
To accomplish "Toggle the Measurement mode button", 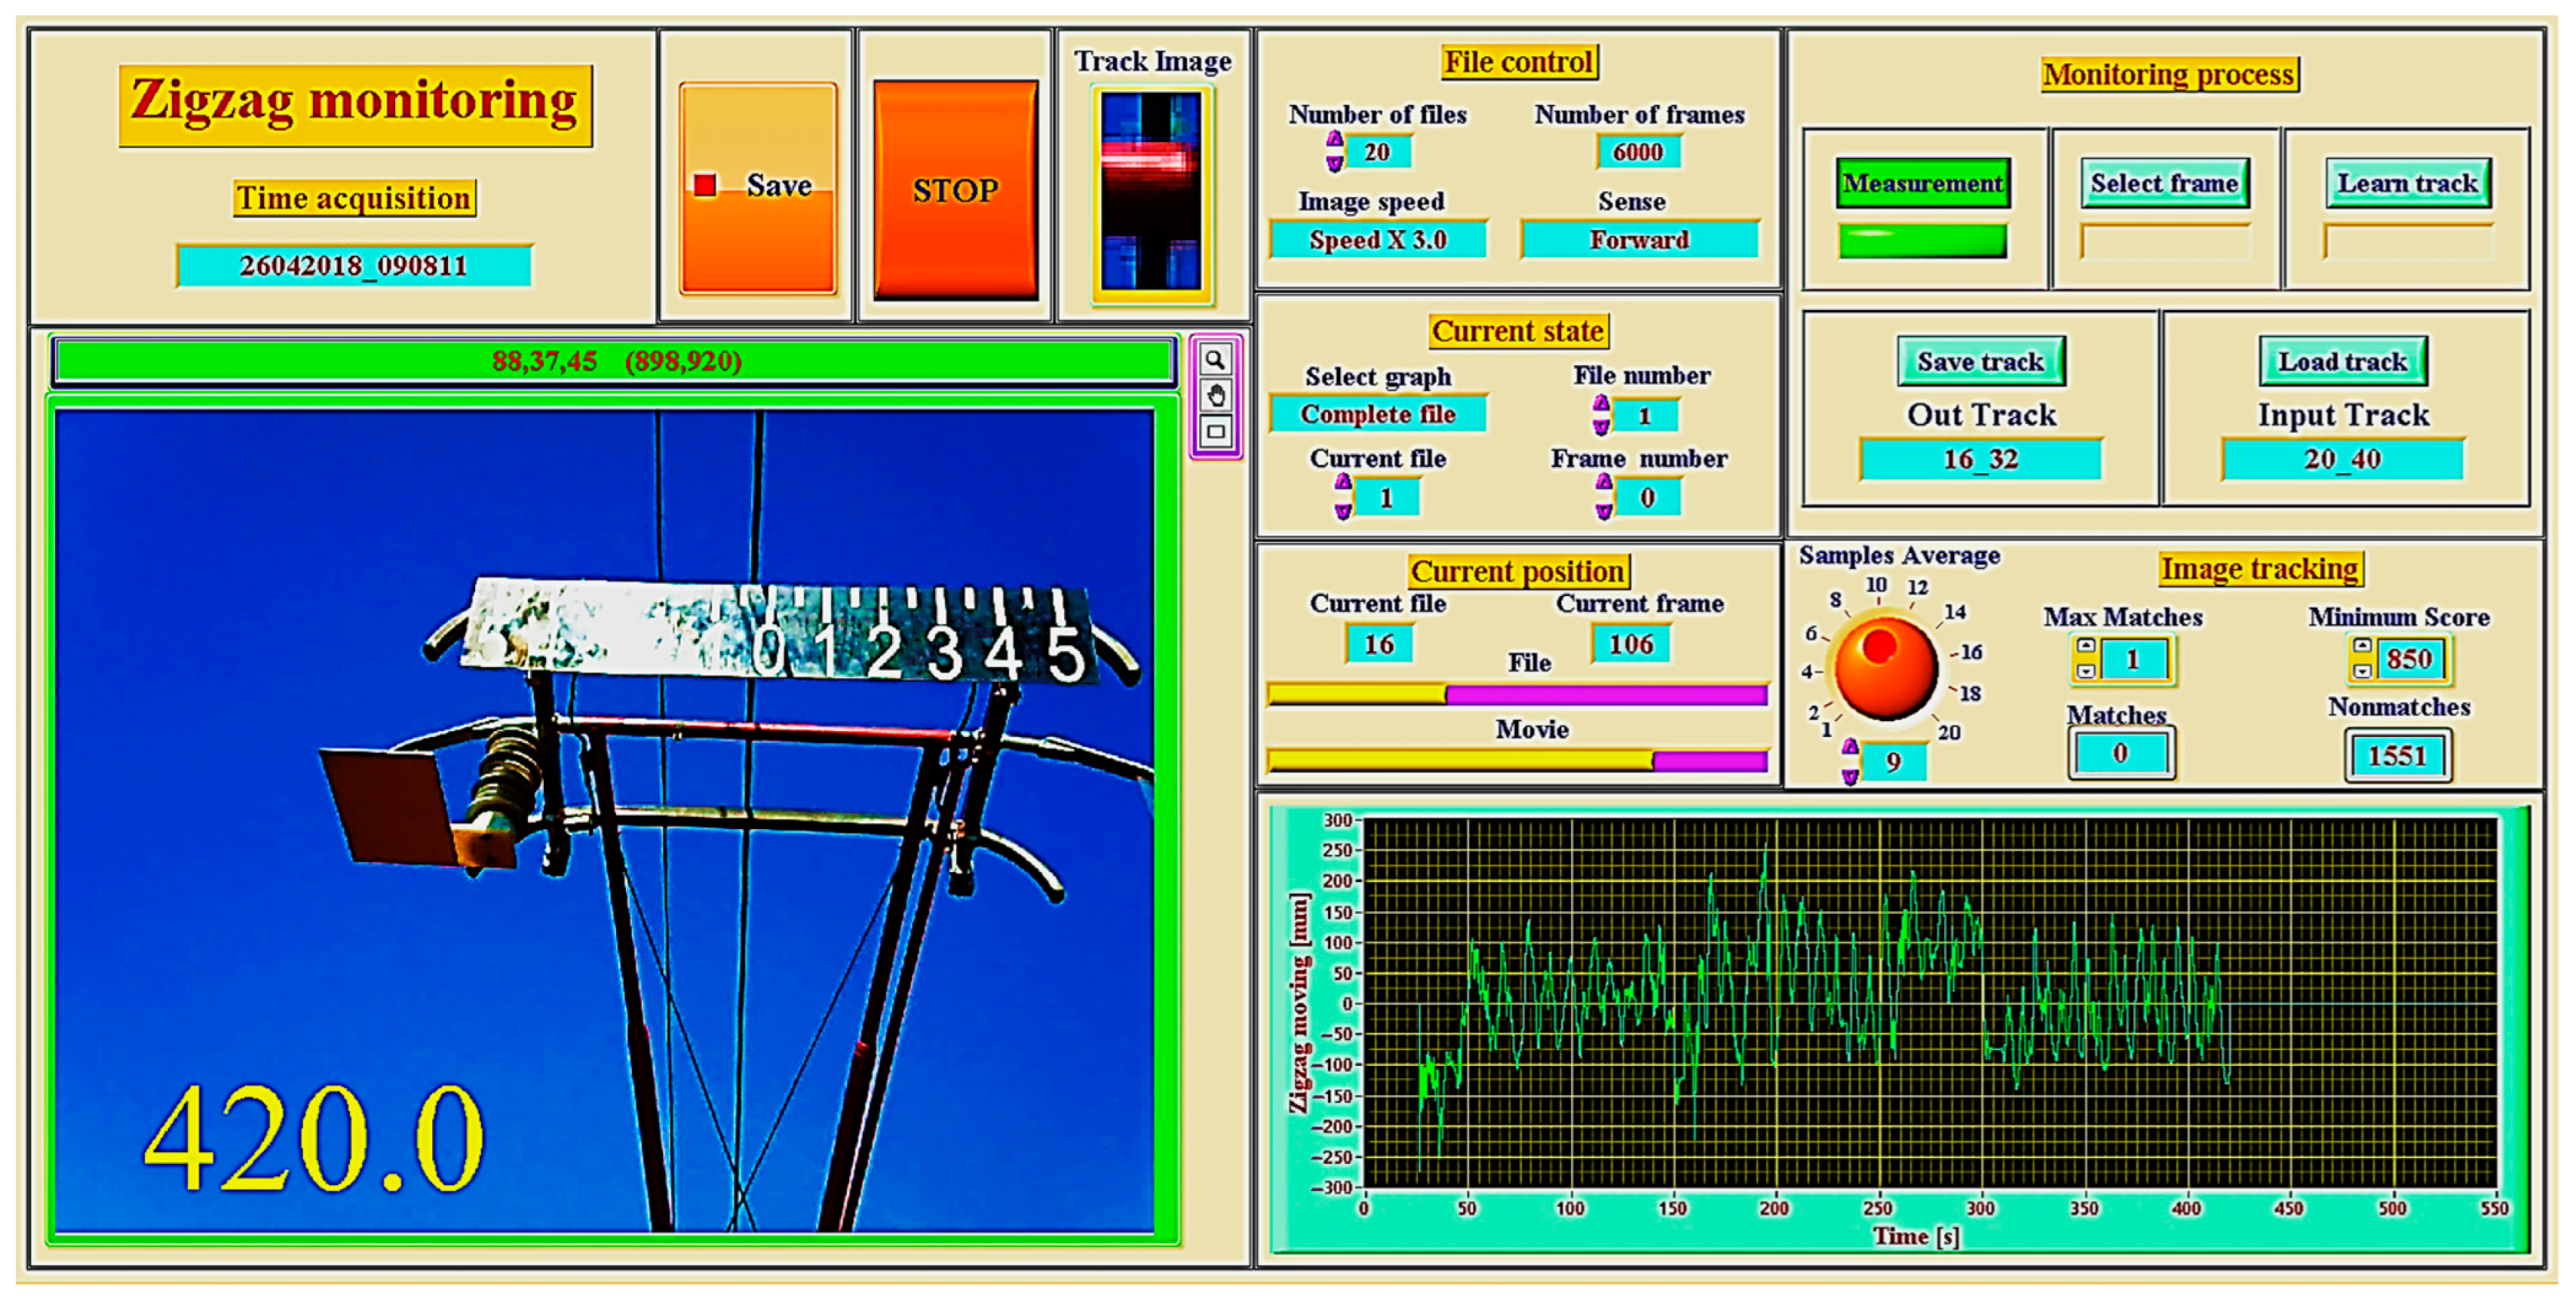I will (1922, 183).
